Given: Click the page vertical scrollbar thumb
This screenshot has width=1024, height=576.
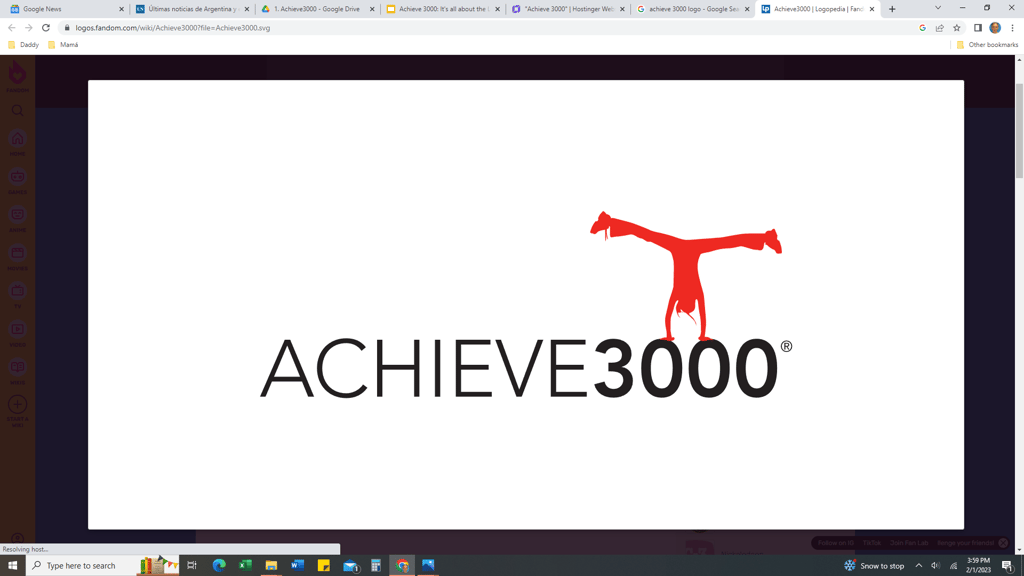Looking at the screenshot, I should click(x=1019, y=131).
